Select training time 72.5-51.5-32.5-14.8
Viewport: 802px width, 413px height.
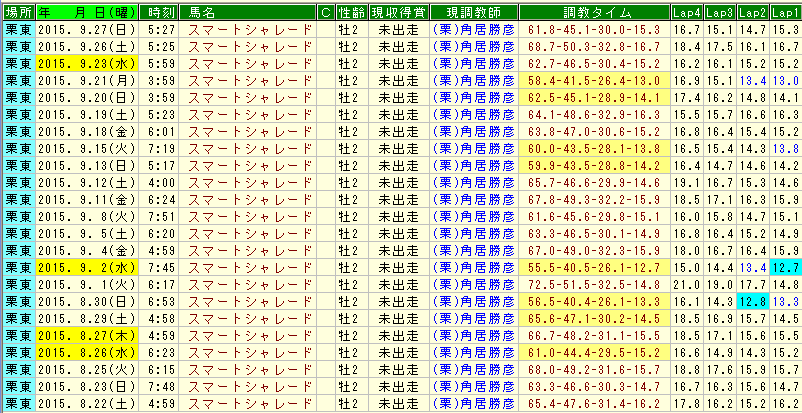594,284
